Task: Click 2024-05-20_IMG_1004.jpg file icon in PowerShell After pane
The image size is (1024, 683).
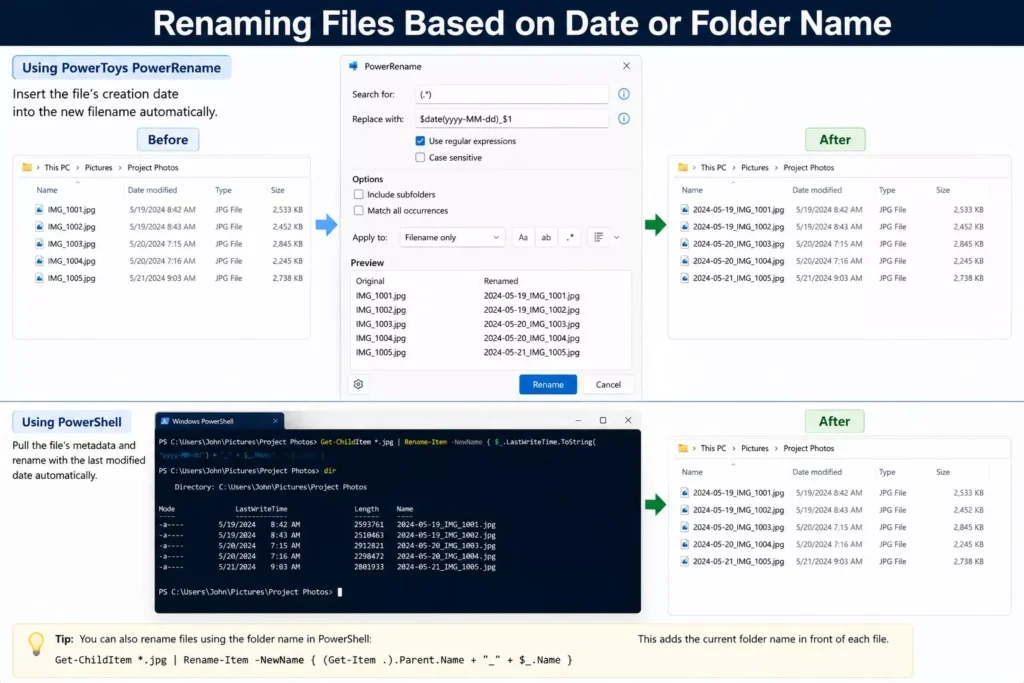Action: [684, 544]
